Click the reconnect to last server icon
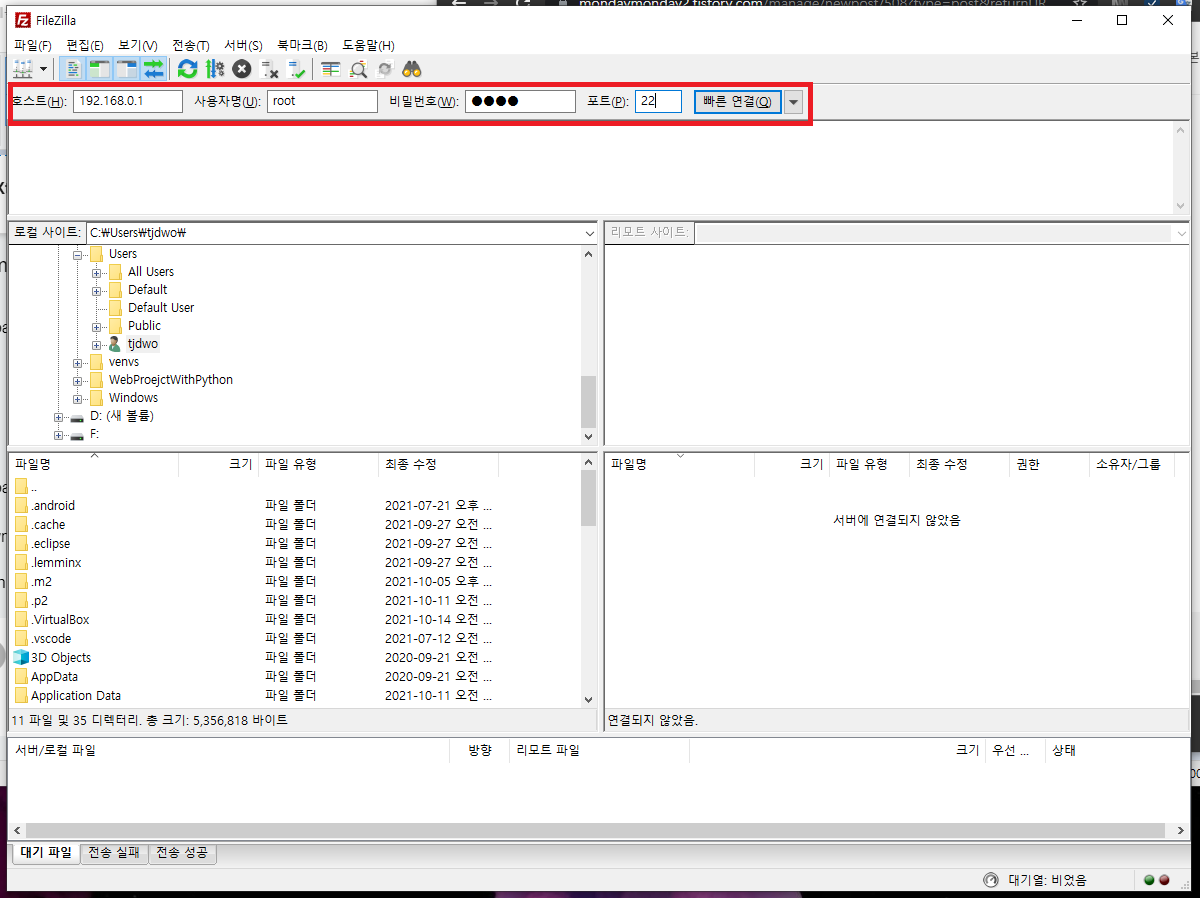 [296, 69]
